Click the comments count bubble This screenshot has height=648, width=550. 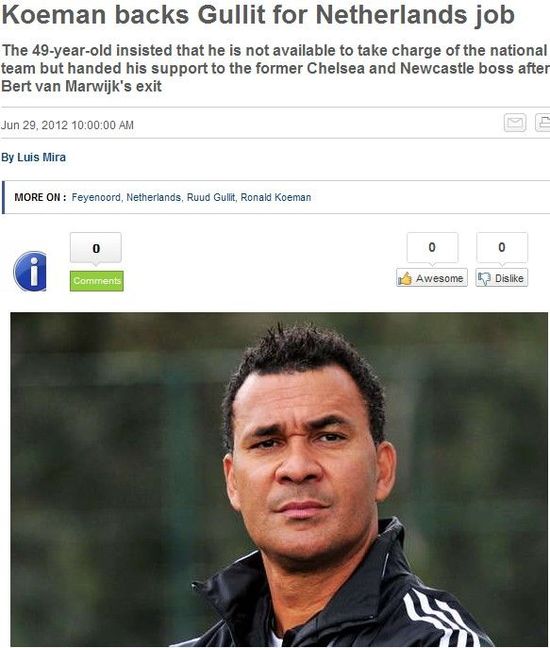(x=96, y=248)
